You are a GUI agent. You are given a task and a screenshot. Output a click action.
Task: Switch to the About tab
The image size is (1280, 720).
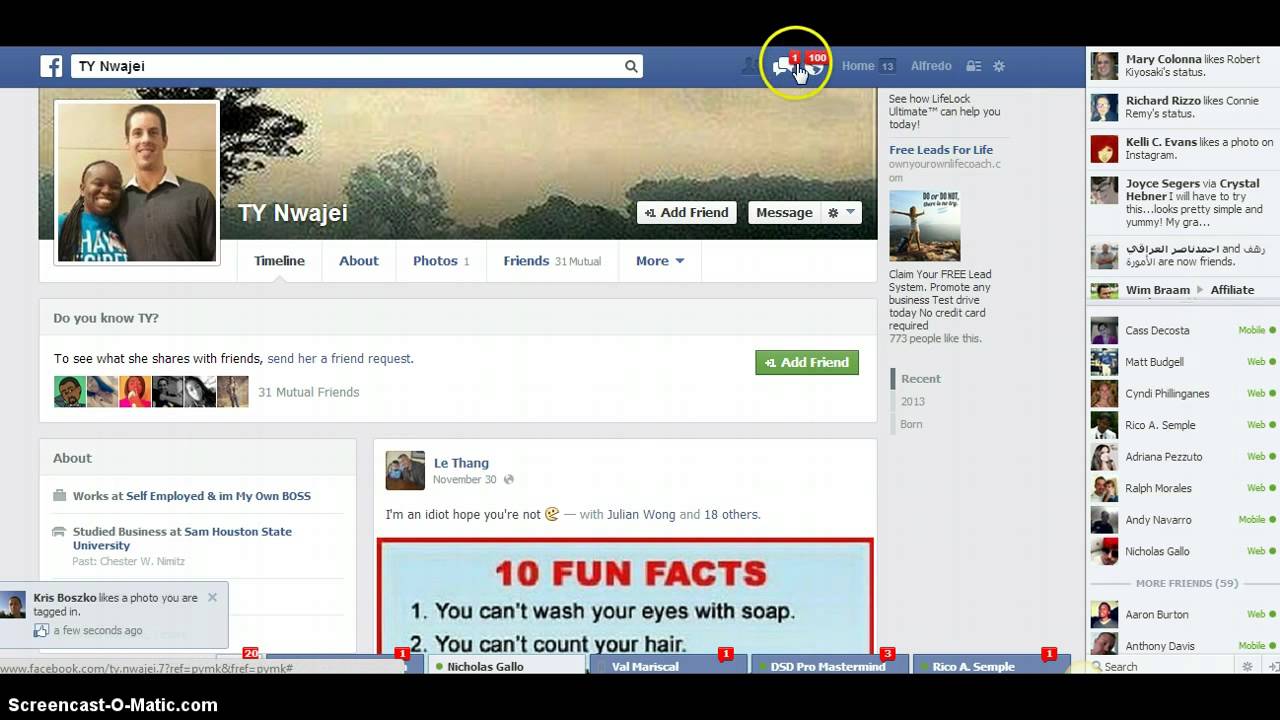[x=358, y=261]
